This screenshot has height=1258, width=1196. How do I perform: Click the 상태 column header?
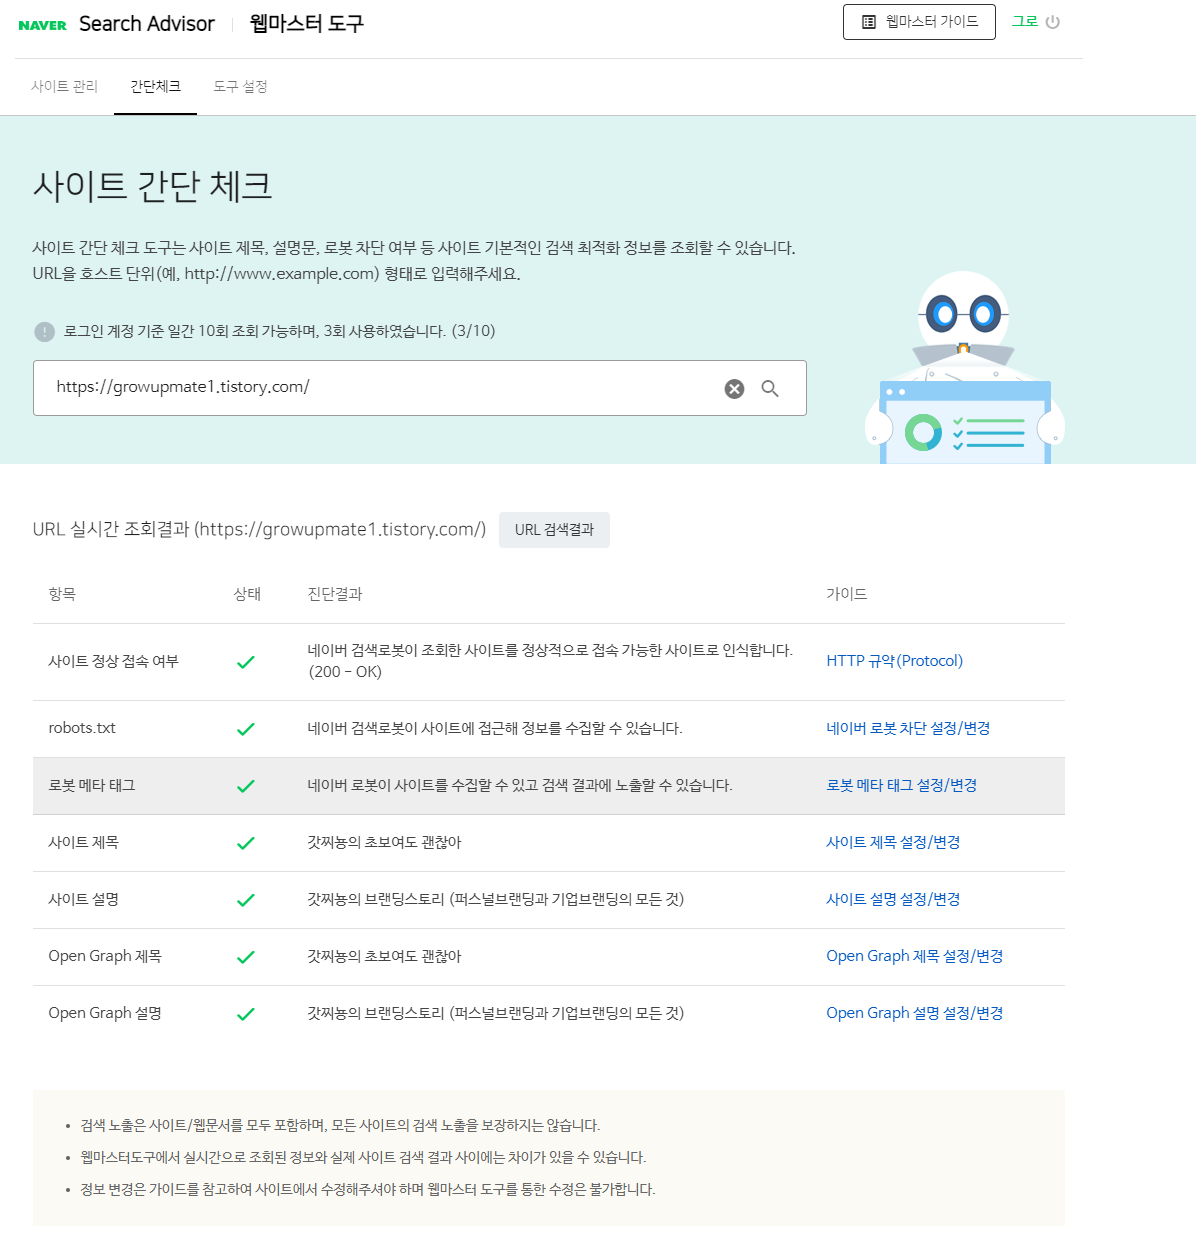click(x=247, y=594)
